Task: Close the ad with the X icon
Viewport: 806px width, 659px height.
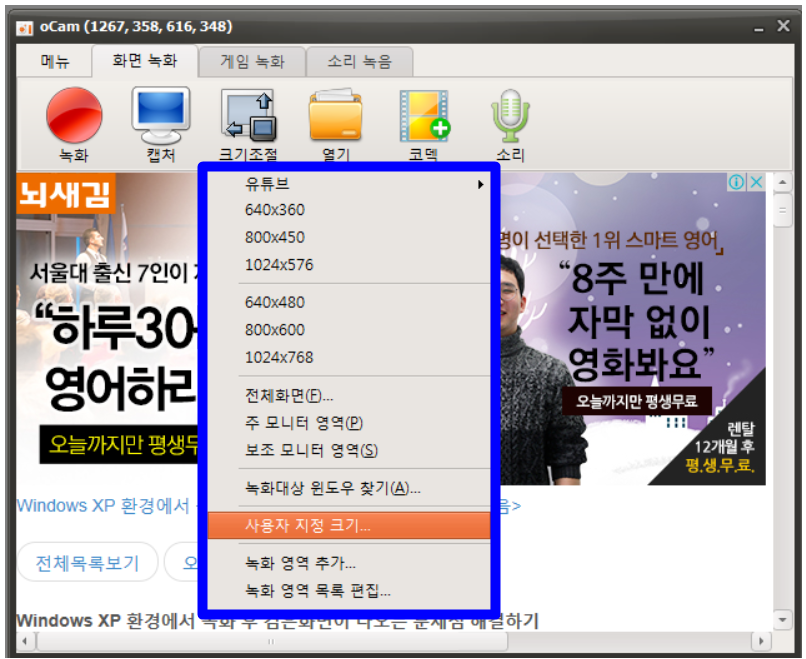Action: click(x=756, y=182)
